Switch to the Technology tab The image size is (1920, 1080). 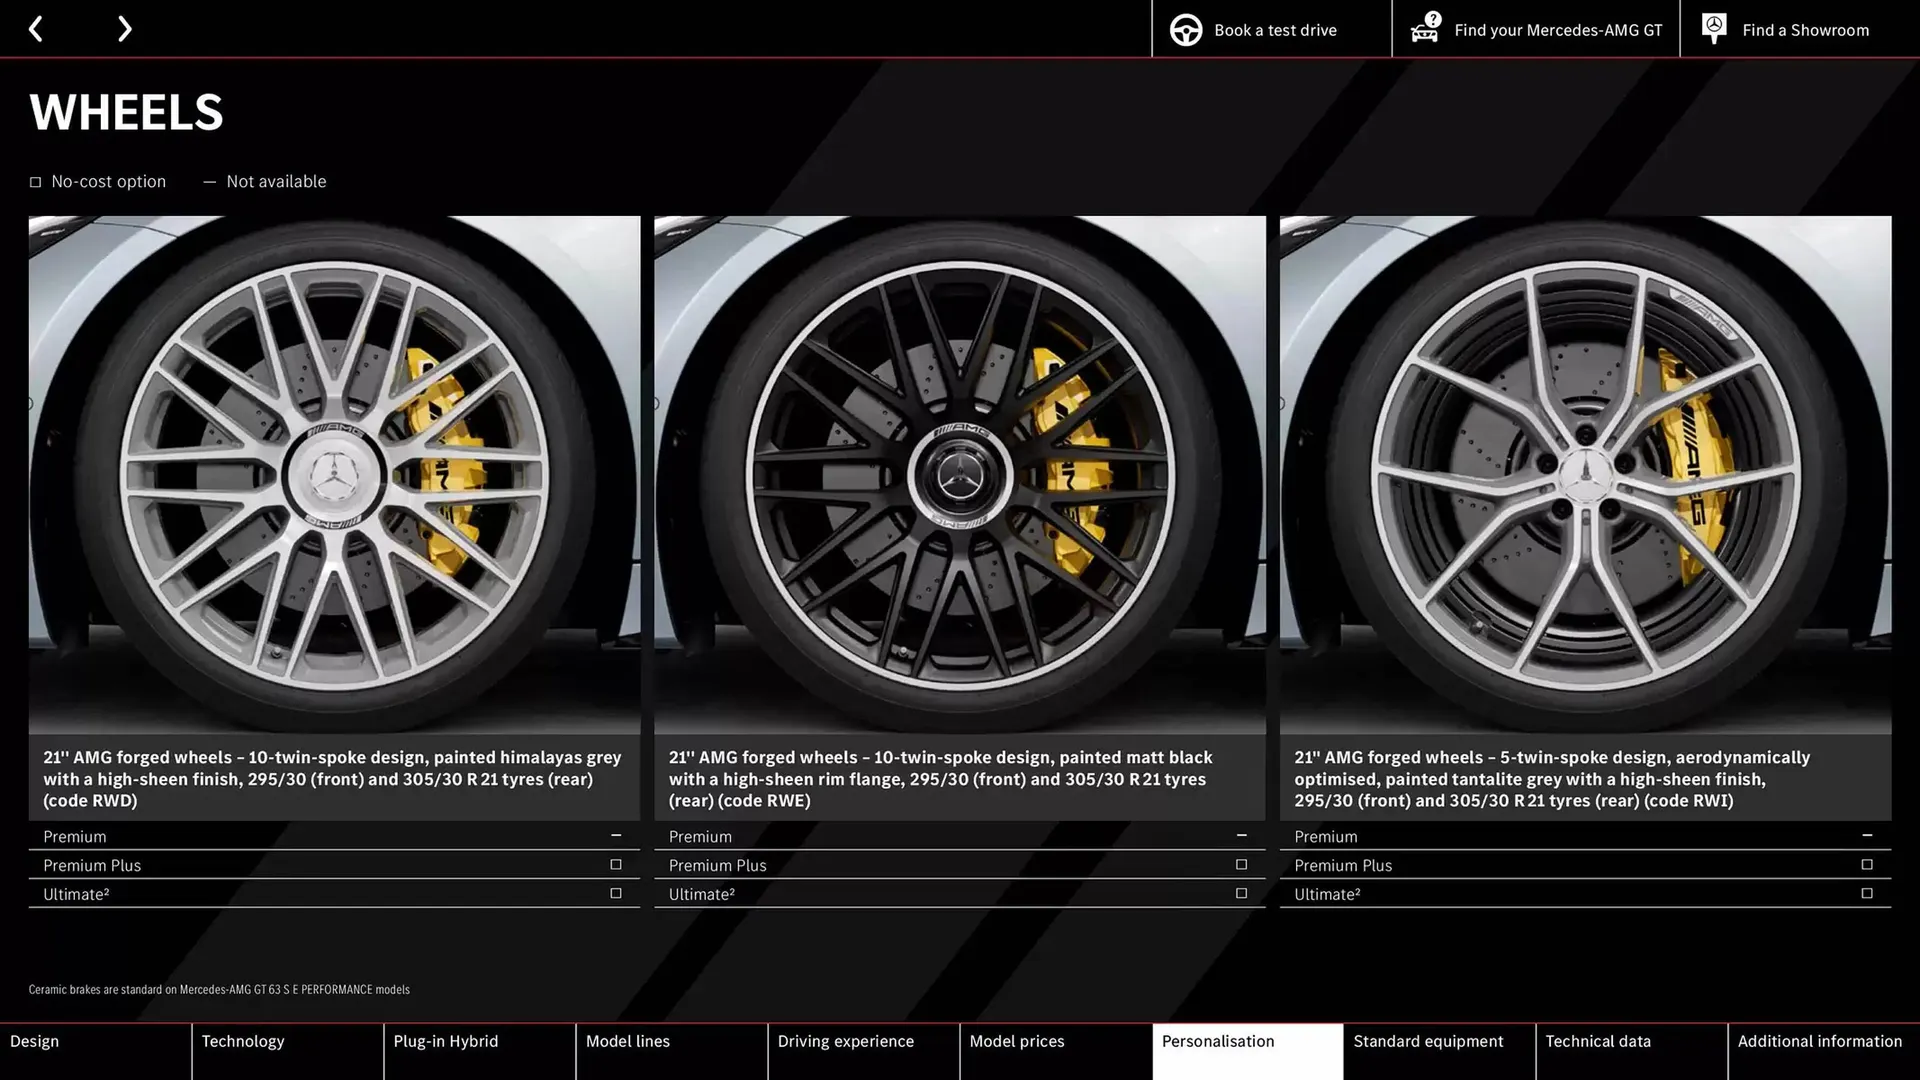287,1051
